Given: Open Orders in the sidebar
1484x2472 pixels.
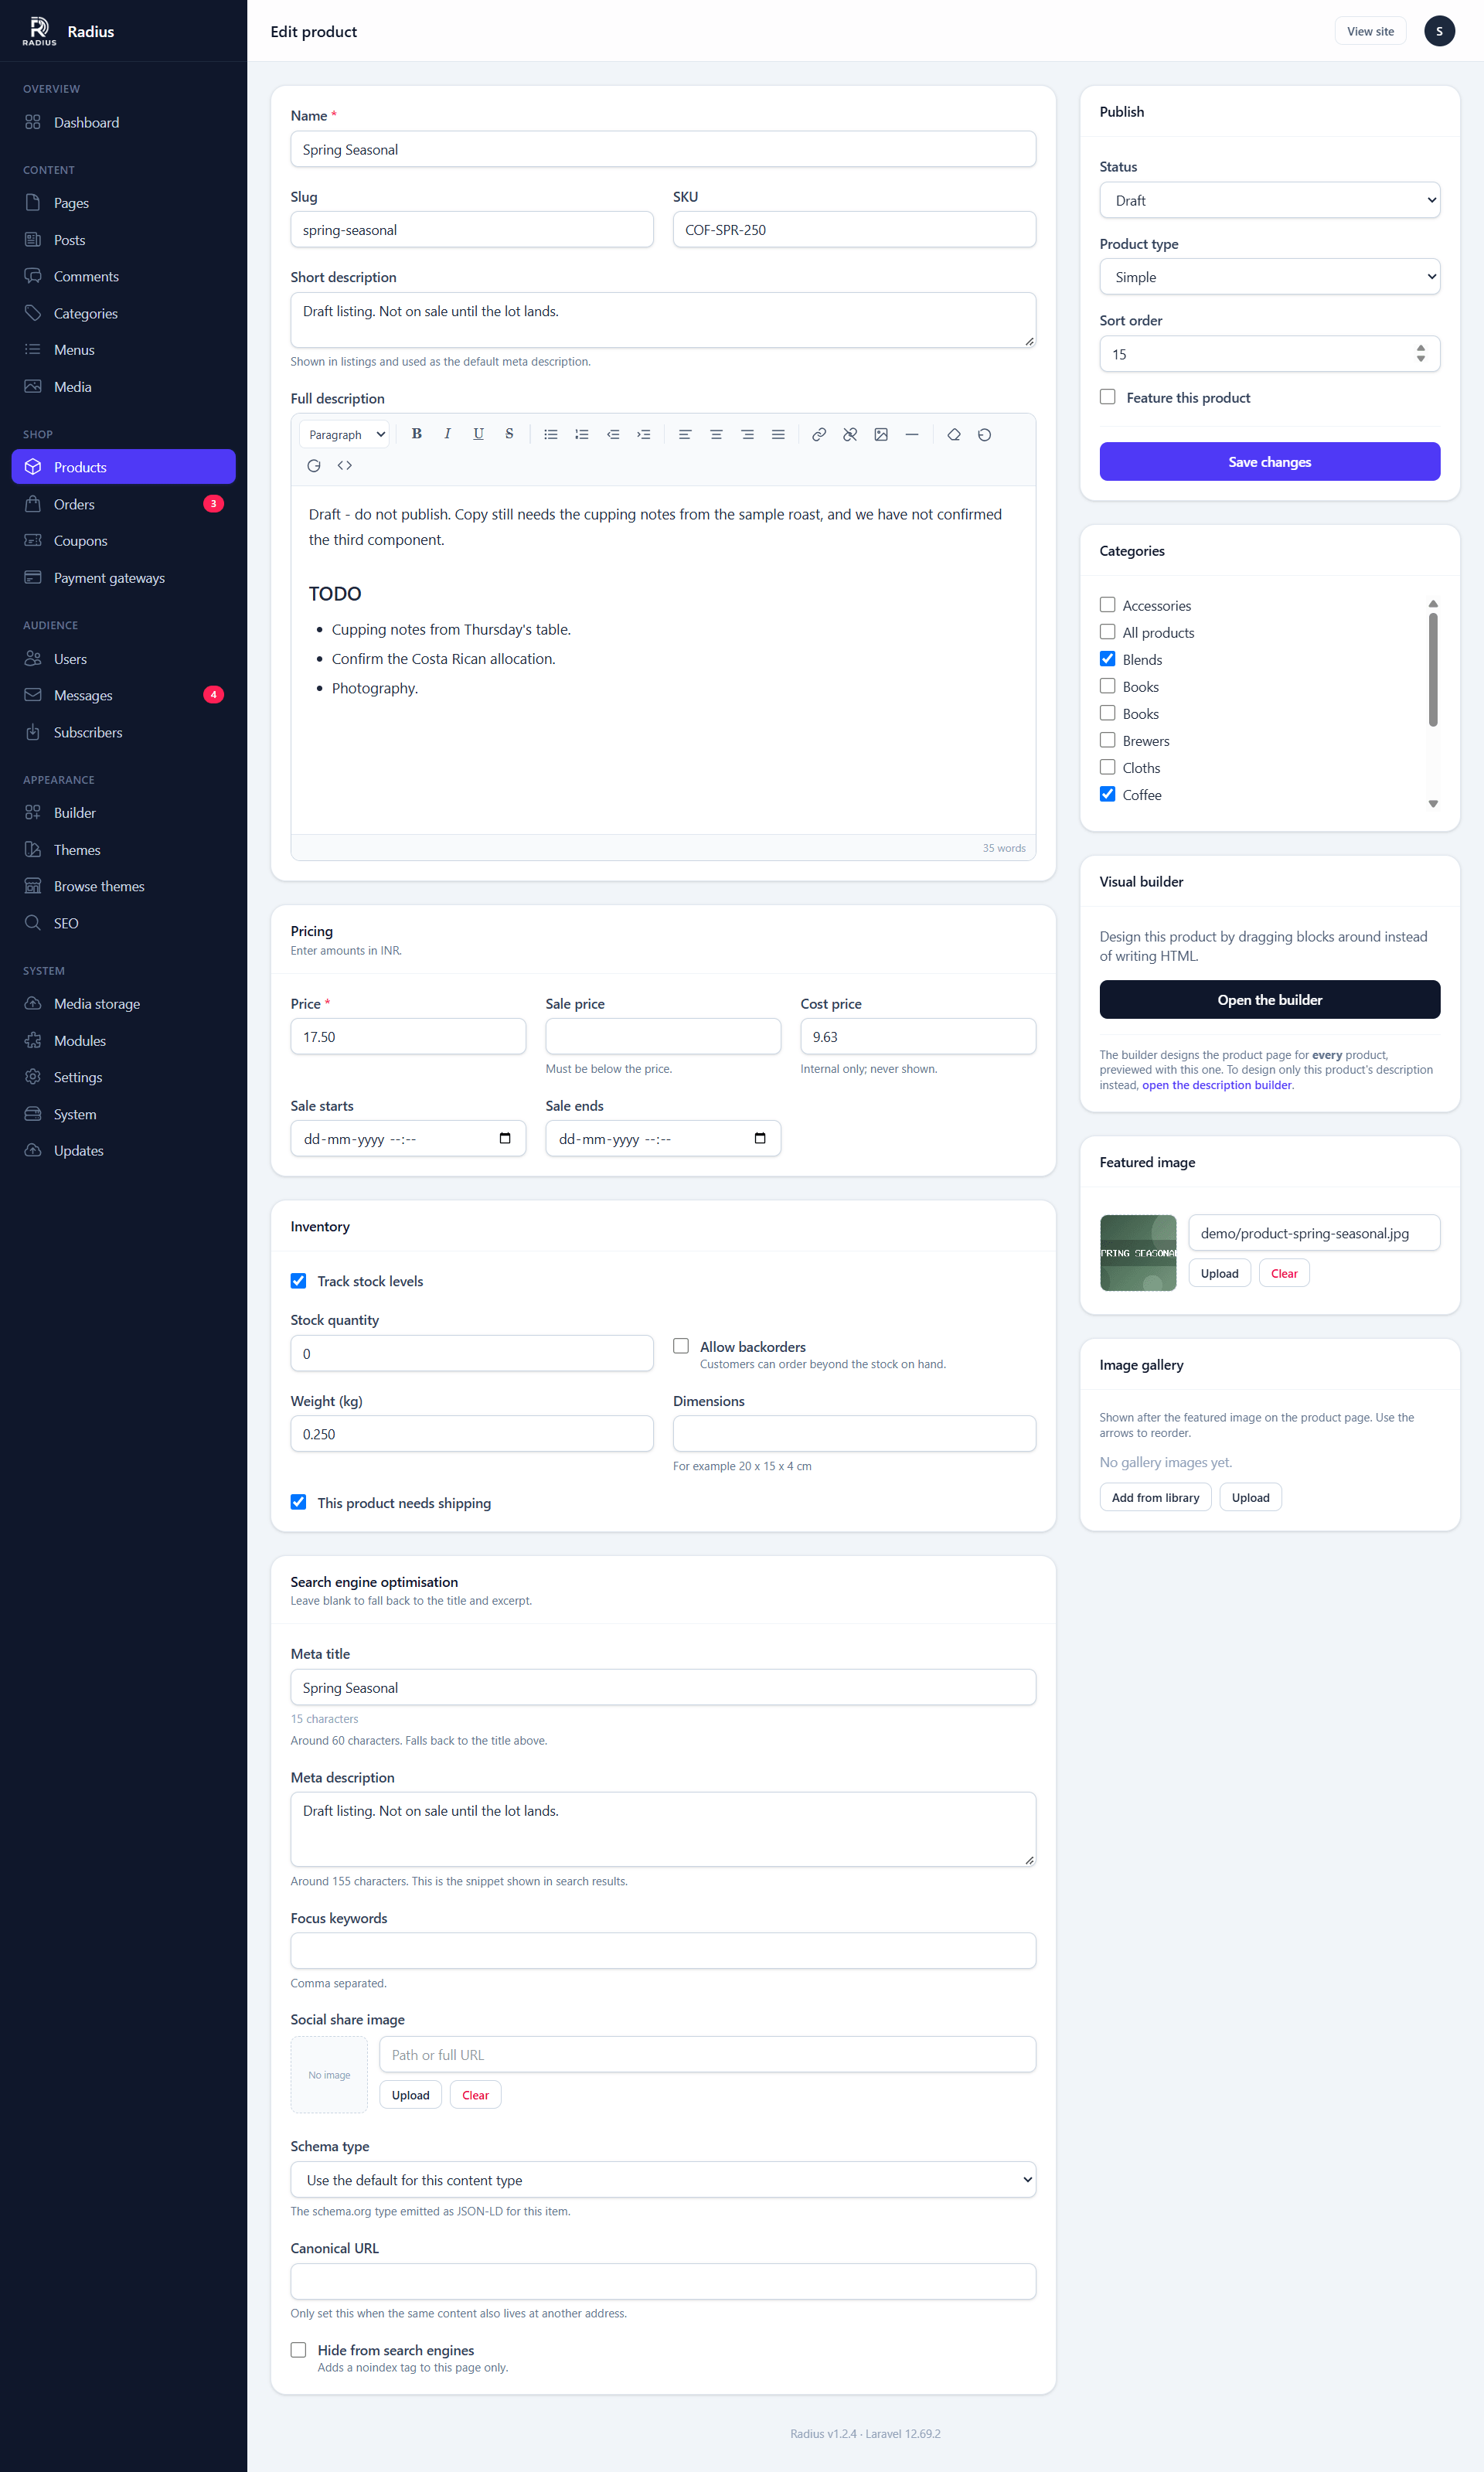Looking at the screenshot, I should [x=123, y=504].
